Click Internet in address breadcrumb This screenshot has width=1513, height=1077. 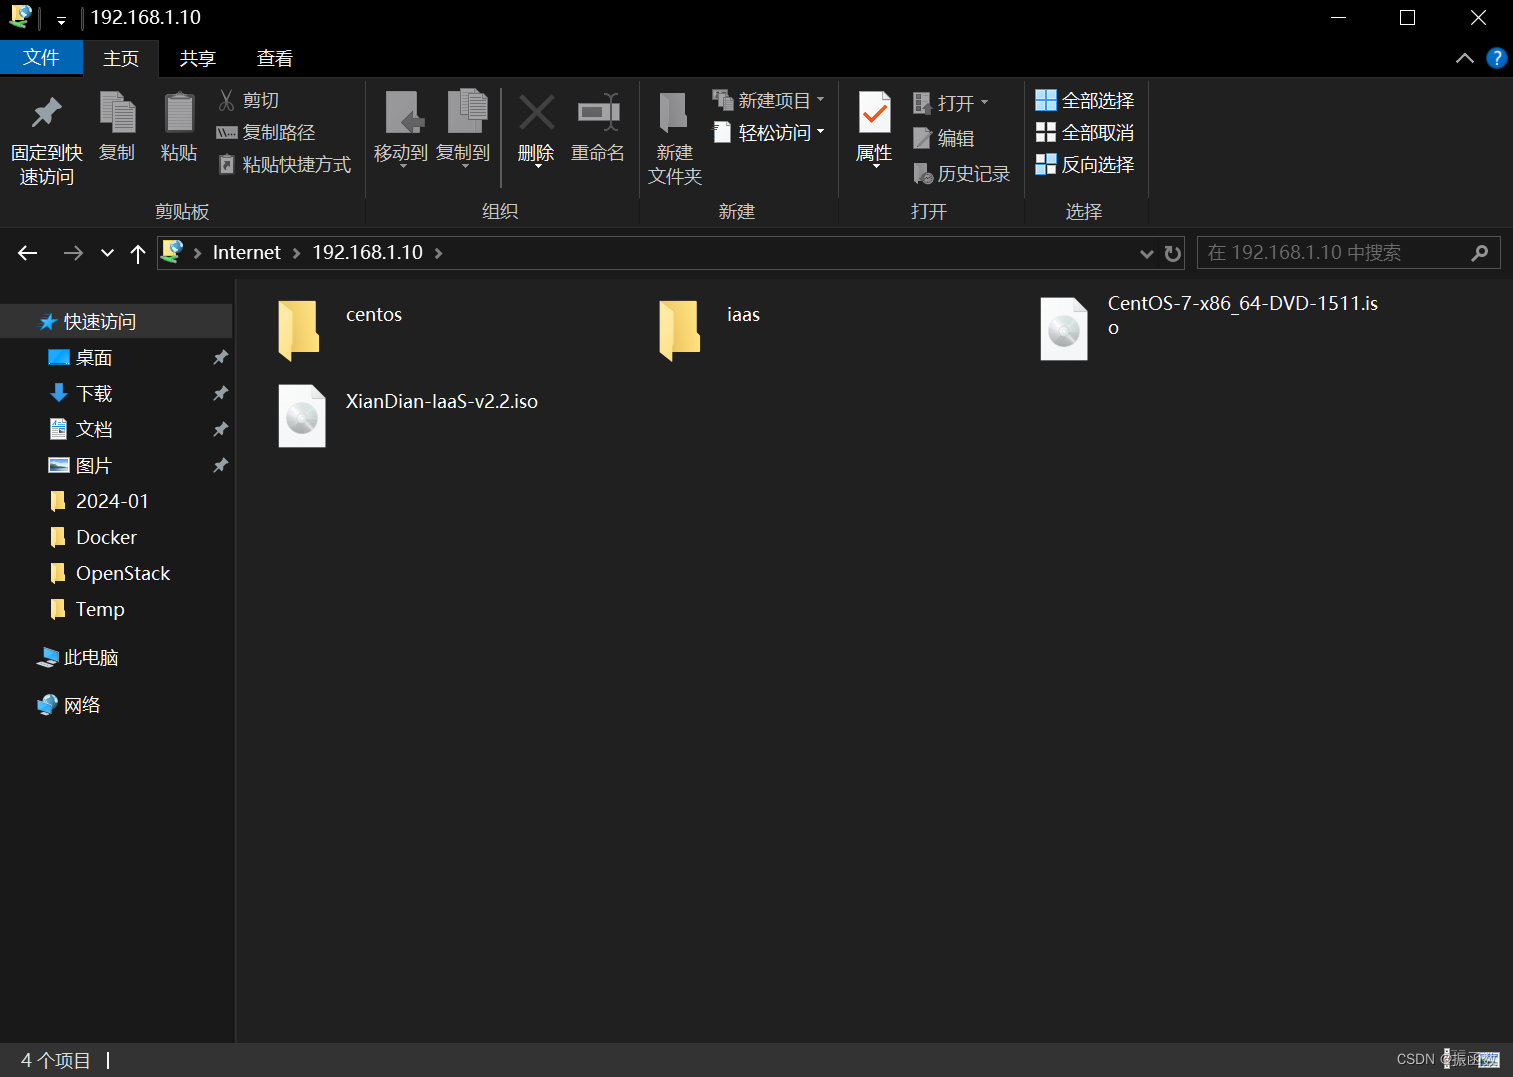[246, 252]
